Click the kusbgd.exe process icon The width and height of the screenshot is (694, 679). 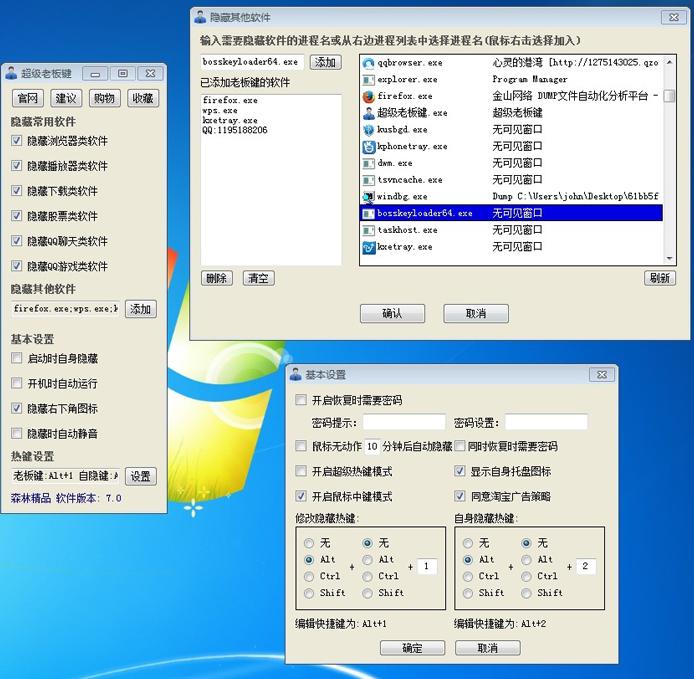[x=368, y=130]
